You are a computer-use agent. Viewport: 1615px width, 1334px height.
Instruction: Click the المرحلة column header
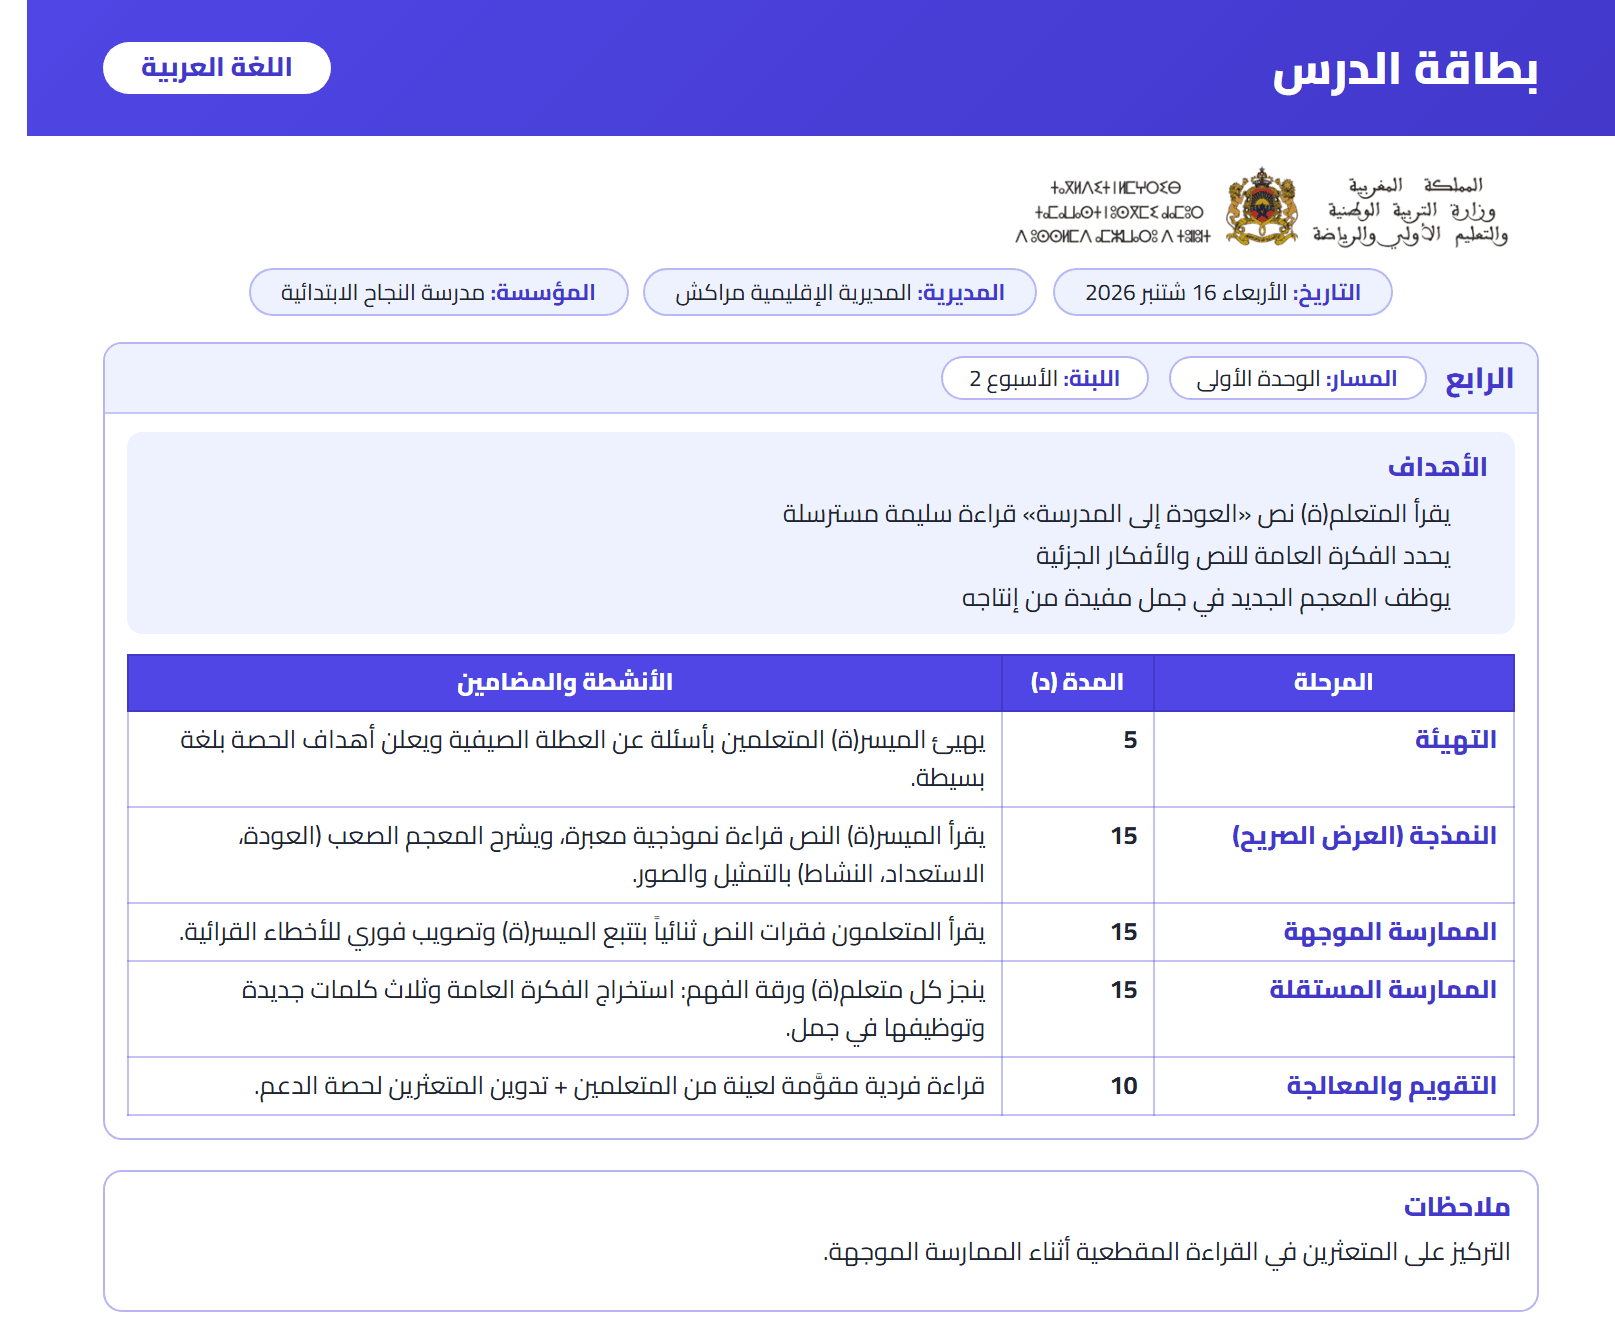coord(1333,682)
